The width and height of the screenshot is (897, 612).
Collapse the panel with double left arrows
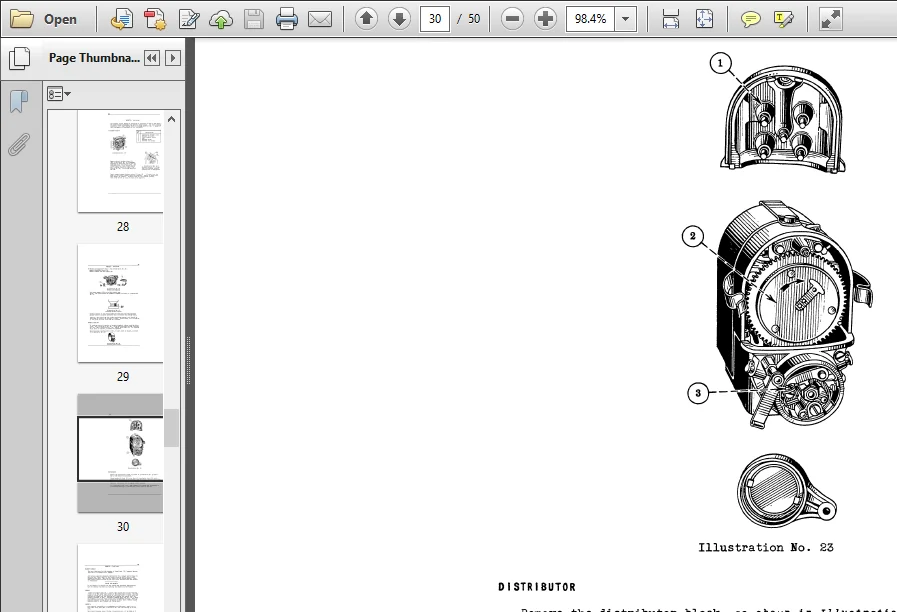[x=152, y=58]
